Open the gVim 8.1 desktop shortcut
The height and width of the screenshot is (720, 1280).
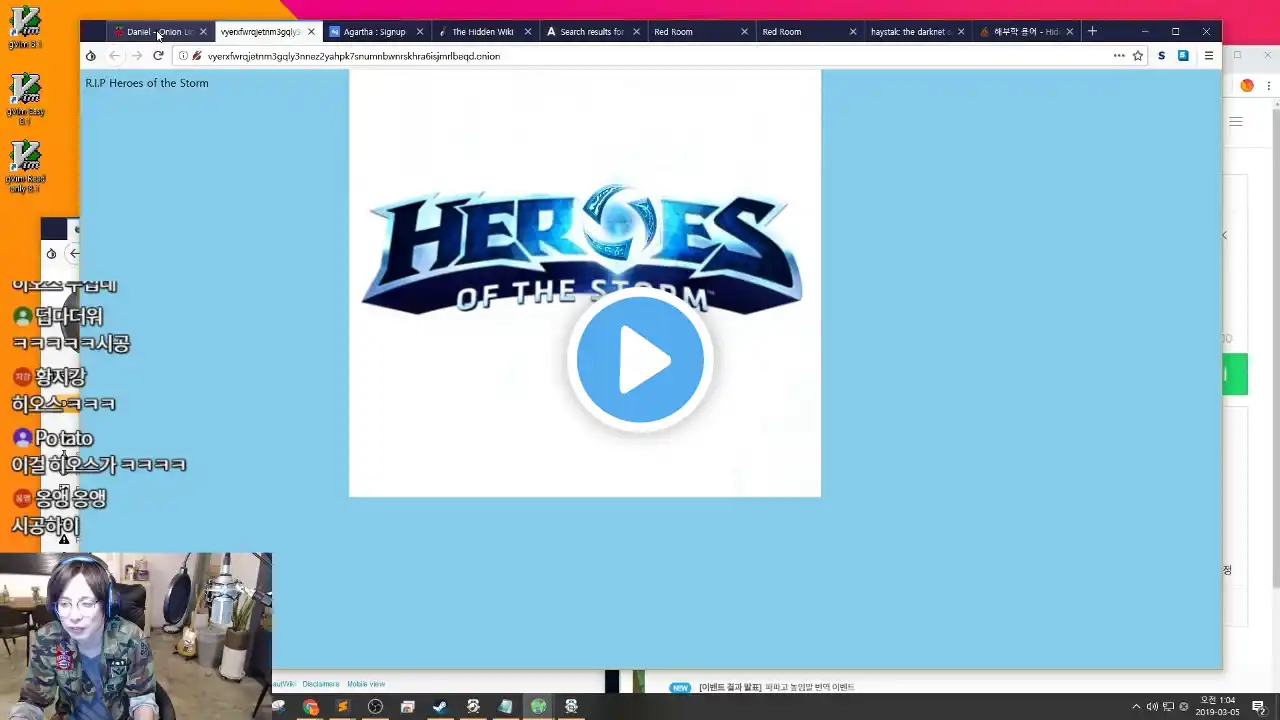point(25,27)
